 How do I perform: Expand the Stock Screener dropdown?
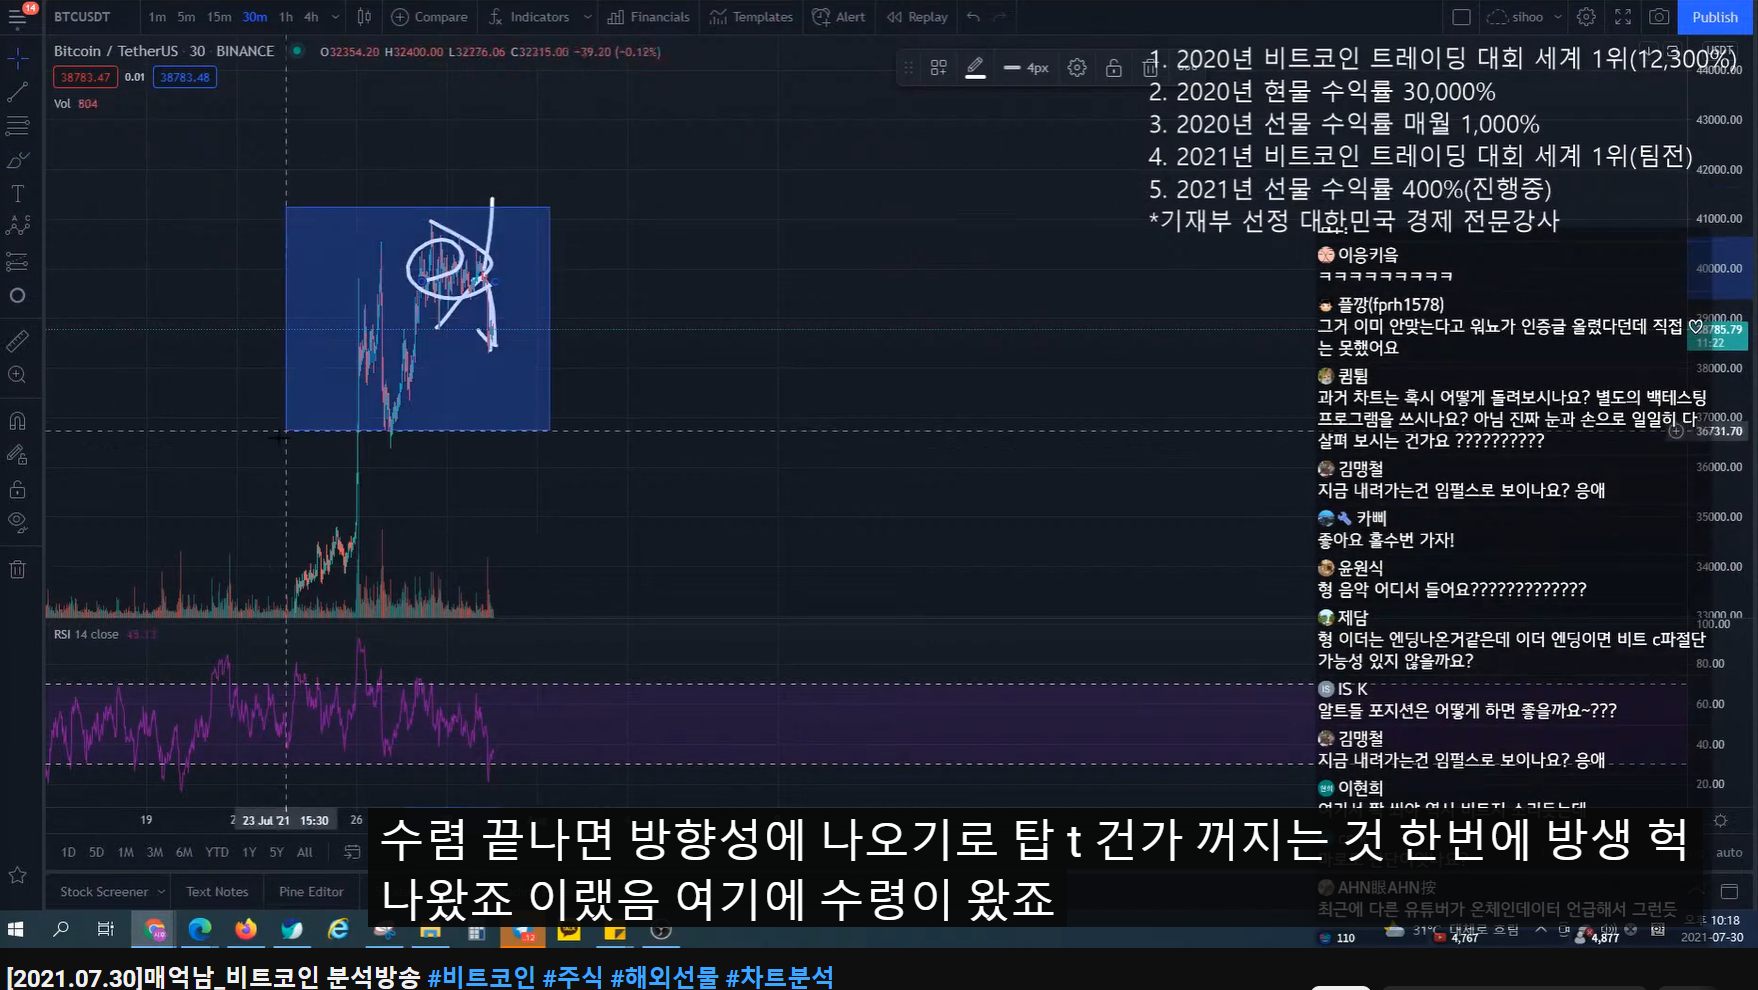click(161, 892)
